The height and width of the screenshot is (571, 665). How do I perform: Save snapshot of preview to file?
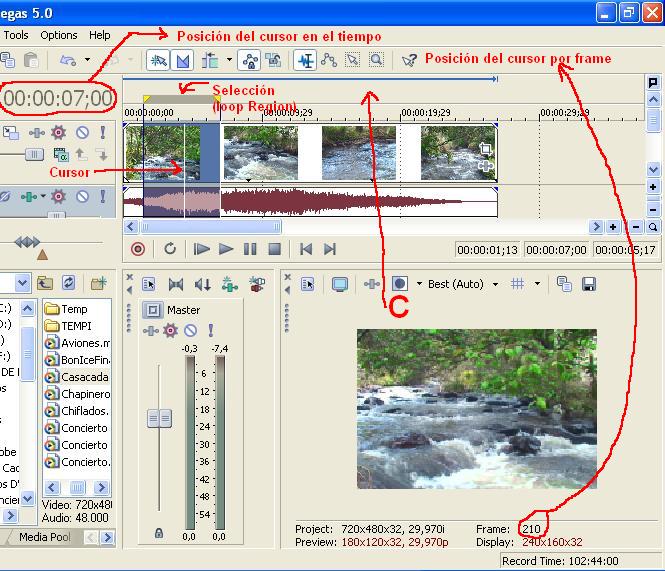[589, 284]
